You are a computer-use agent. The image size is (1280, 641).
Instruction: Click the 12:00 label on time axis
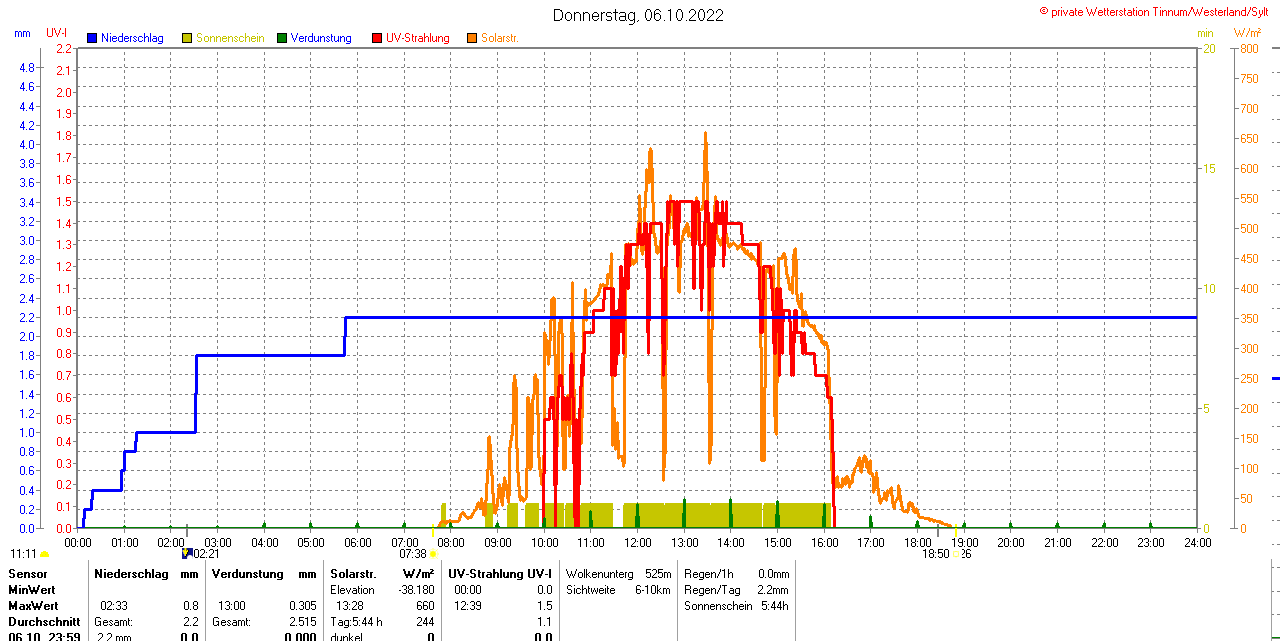(637, 543)
